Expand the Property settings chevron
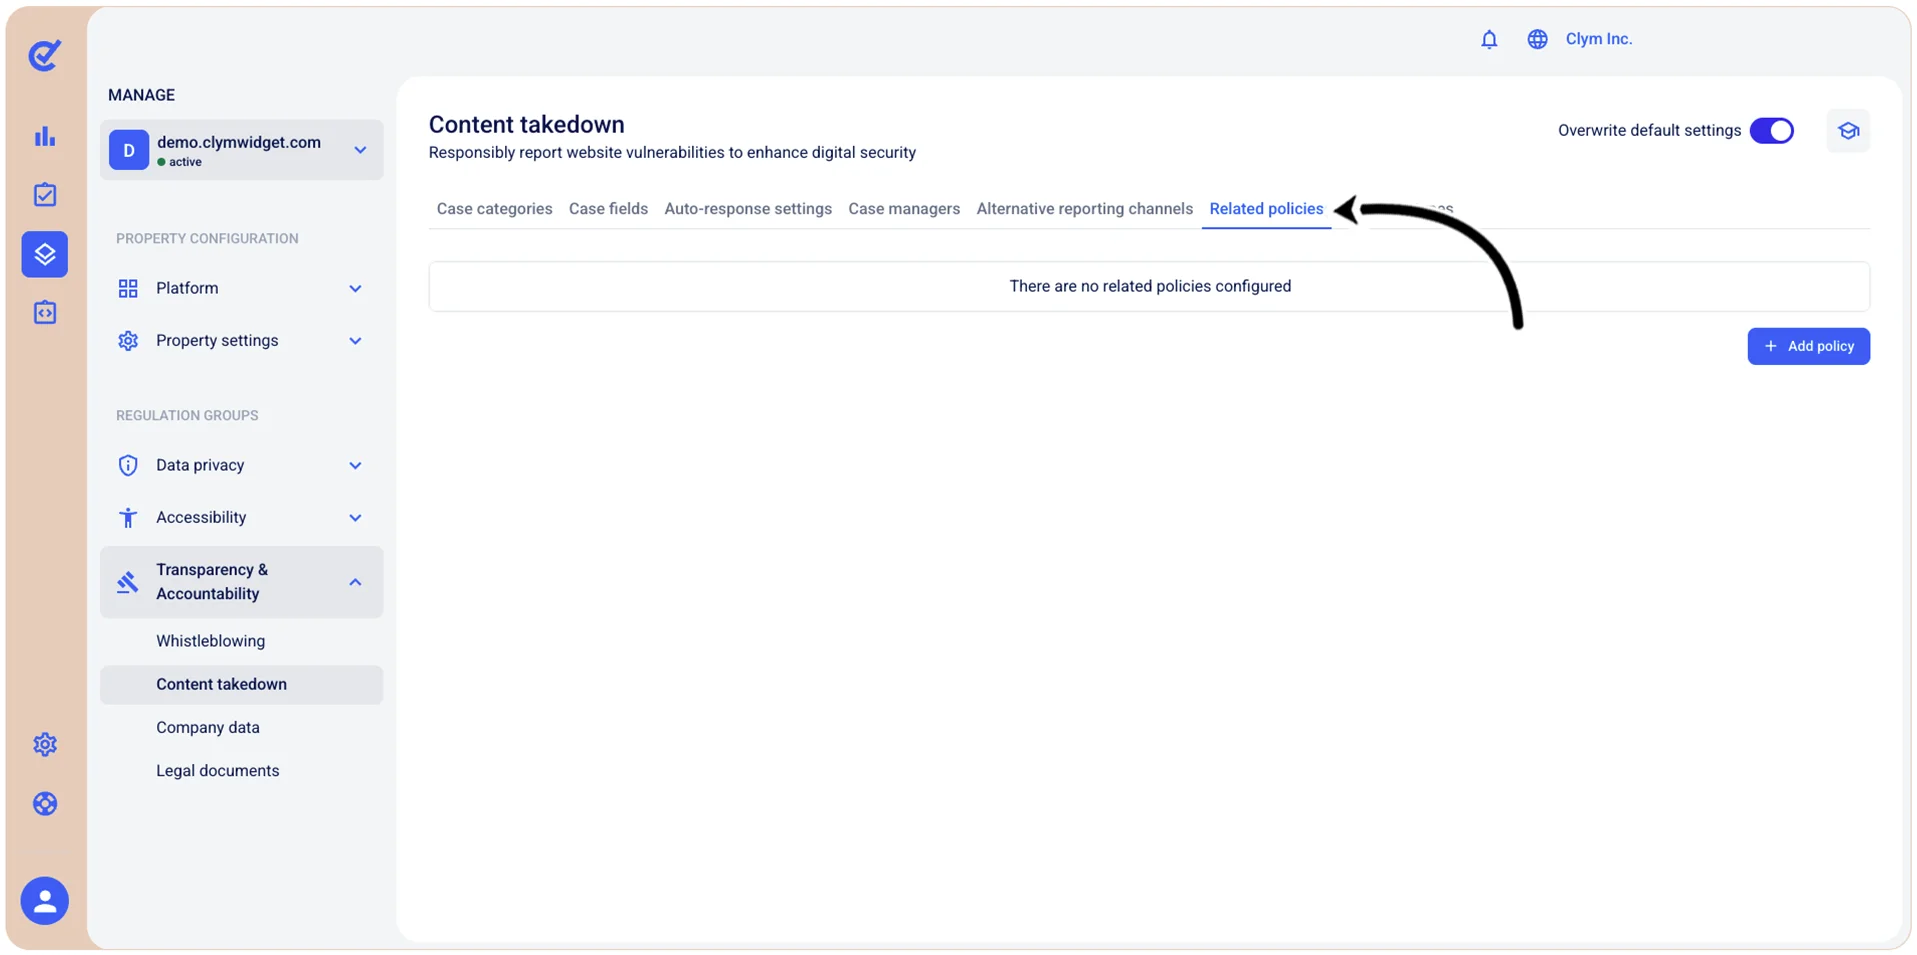1917x955 pixels. 355,341
